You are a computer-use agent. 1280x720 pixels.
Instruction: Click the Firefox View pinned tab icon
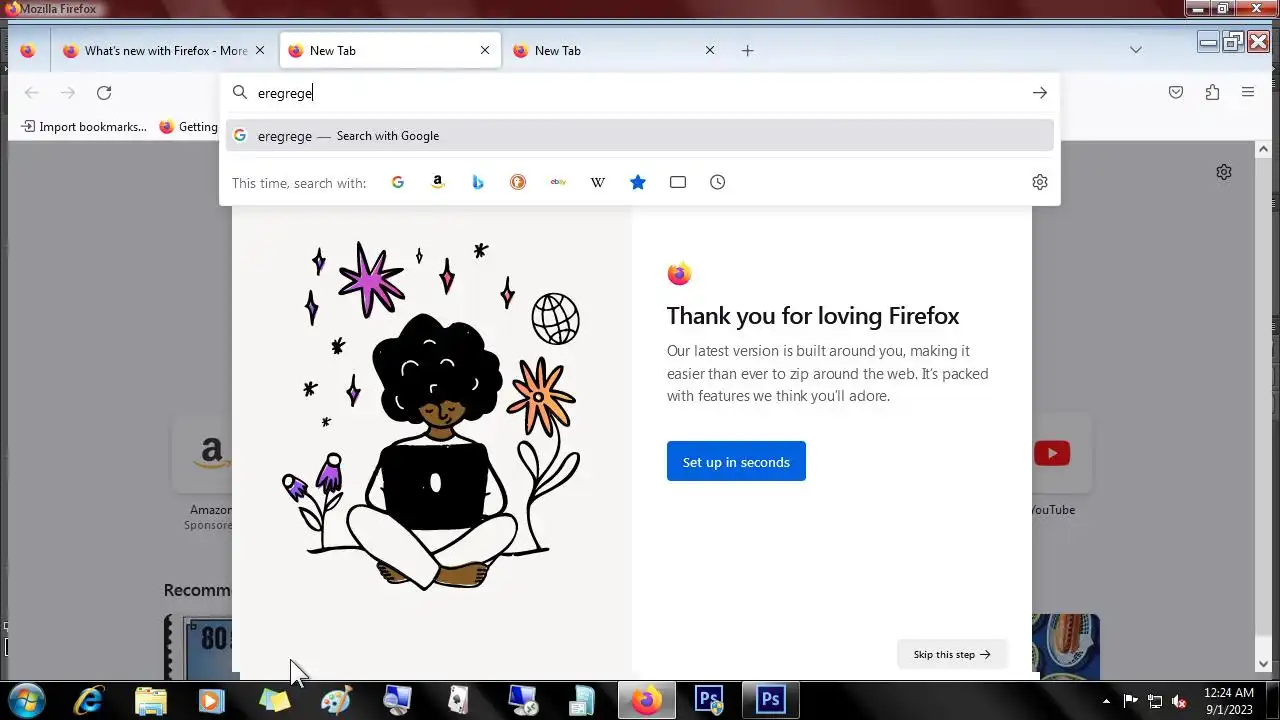[x=27, y=50]
